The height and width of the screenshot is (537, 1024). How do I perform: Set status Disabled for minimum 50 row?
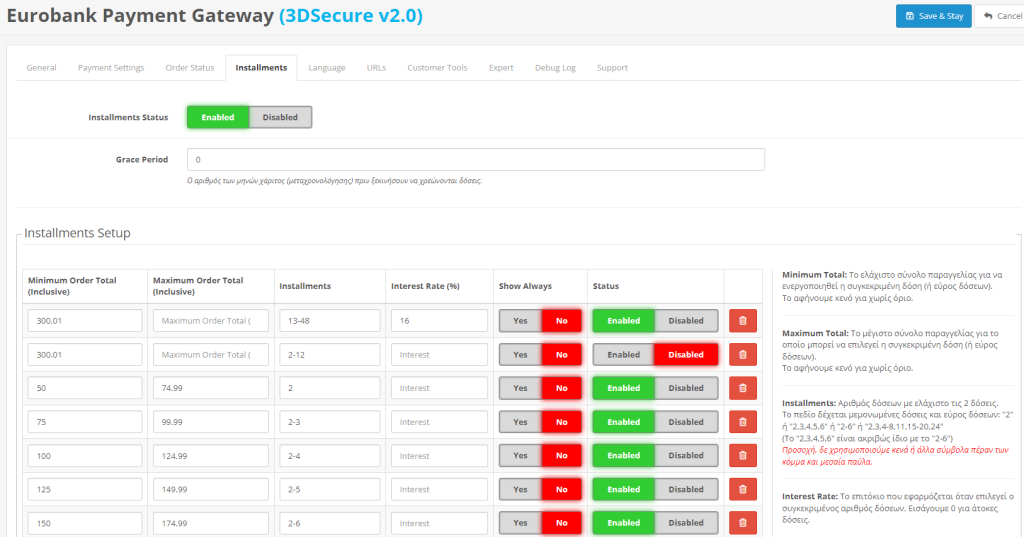pos(686,388)
